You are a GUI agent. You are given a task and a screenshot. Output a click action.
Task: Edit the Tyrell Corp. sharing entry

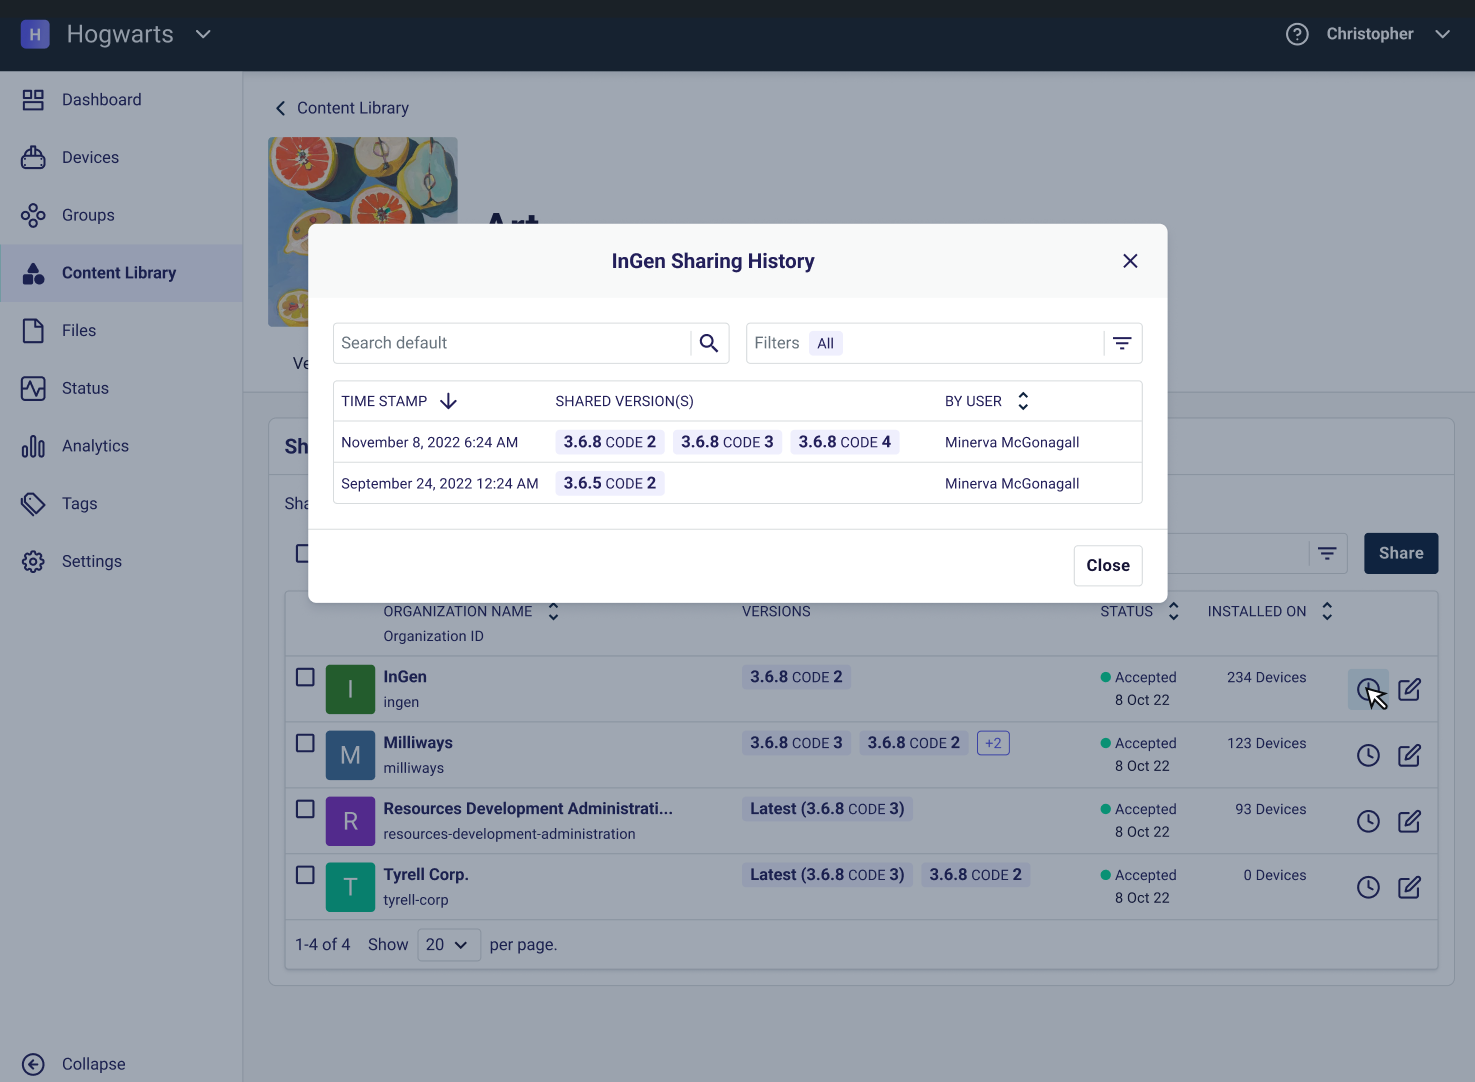(1409, 887)
